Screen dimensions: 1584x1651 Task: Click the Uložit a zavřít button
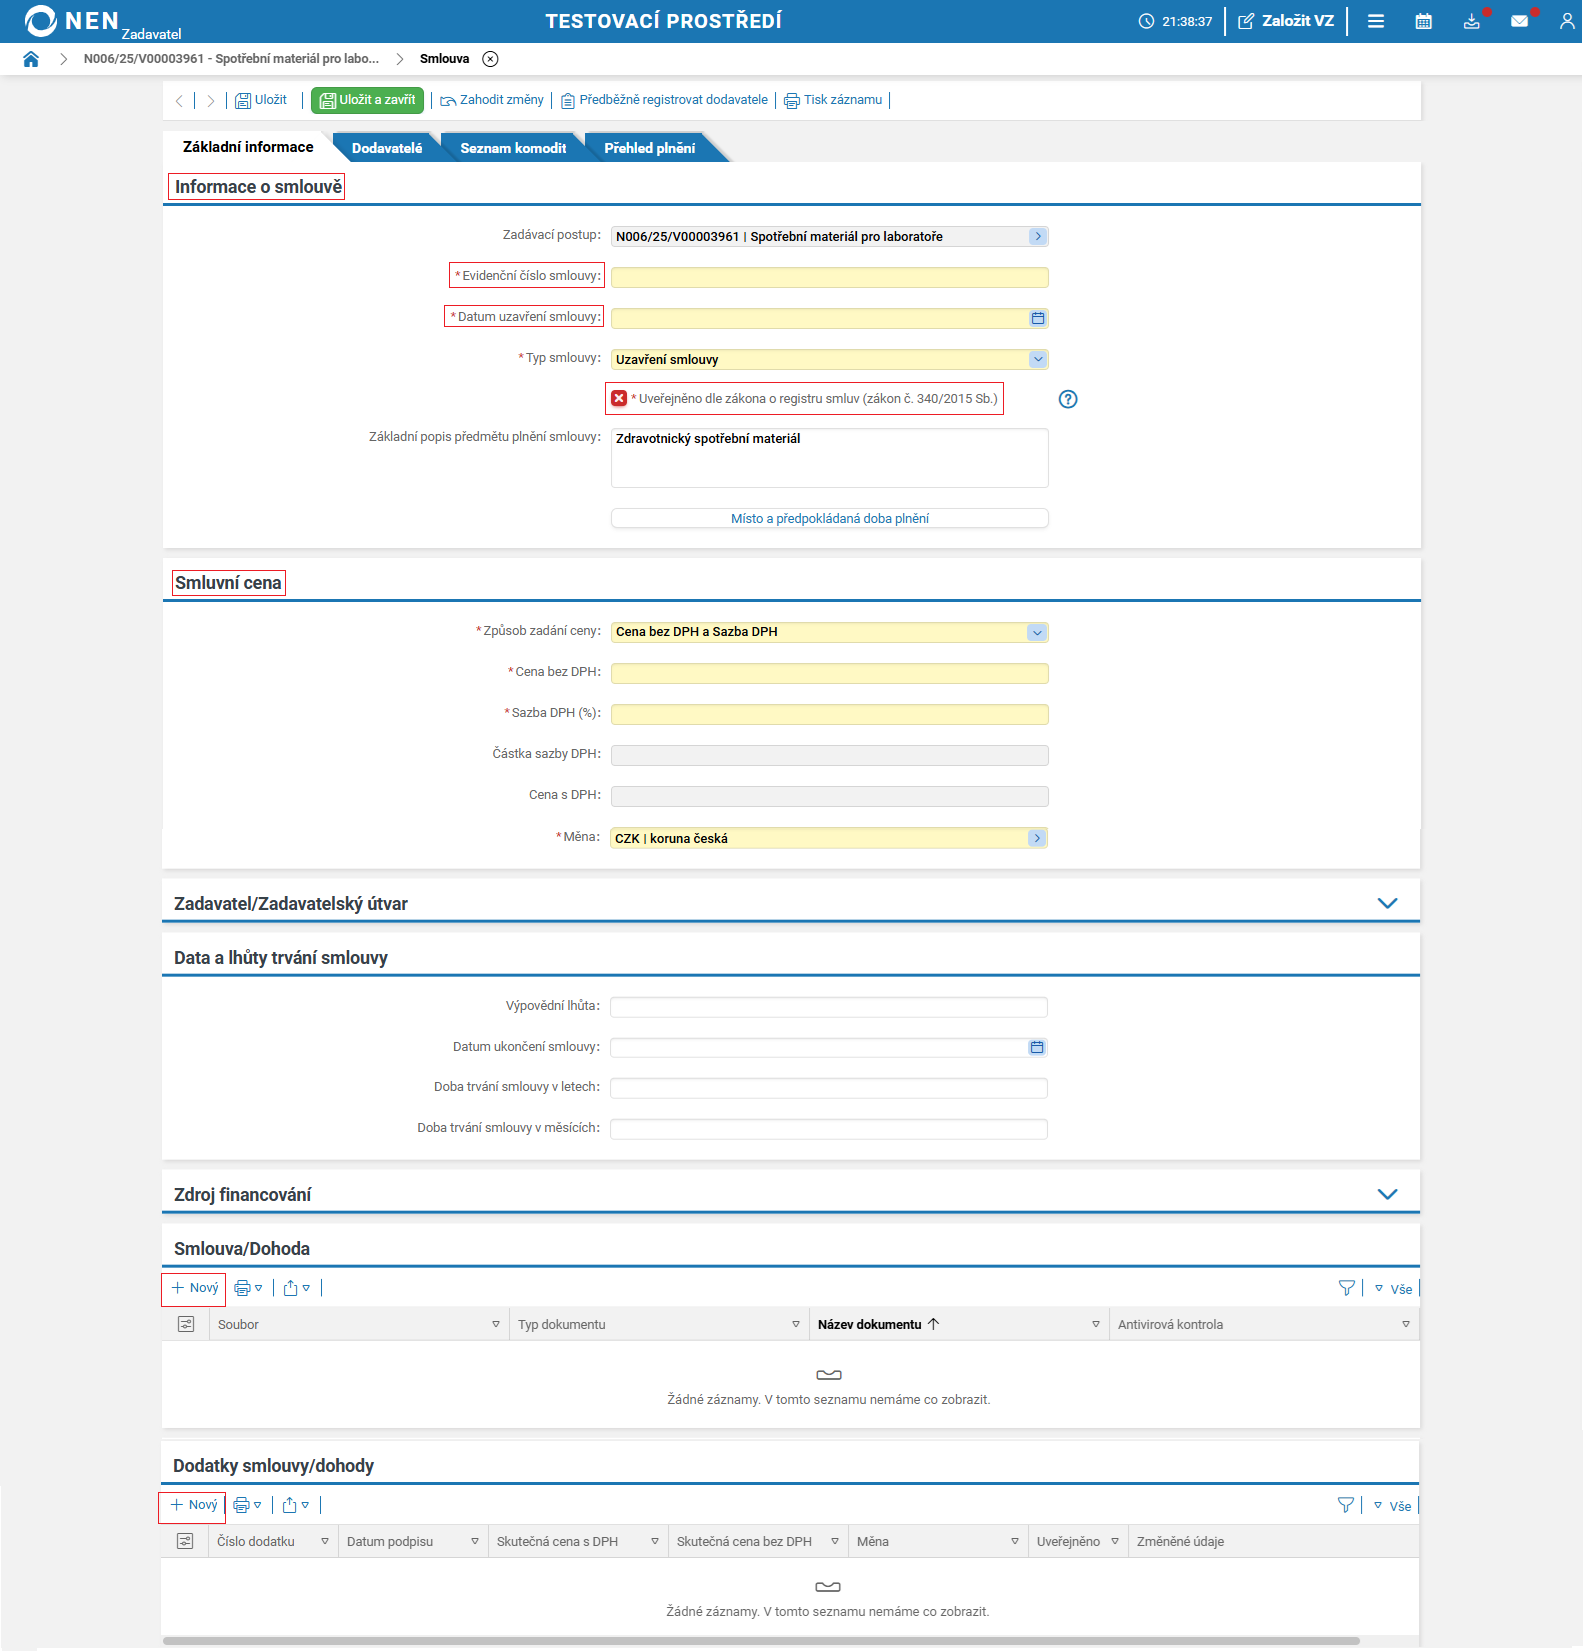click(x=368, y=100)
